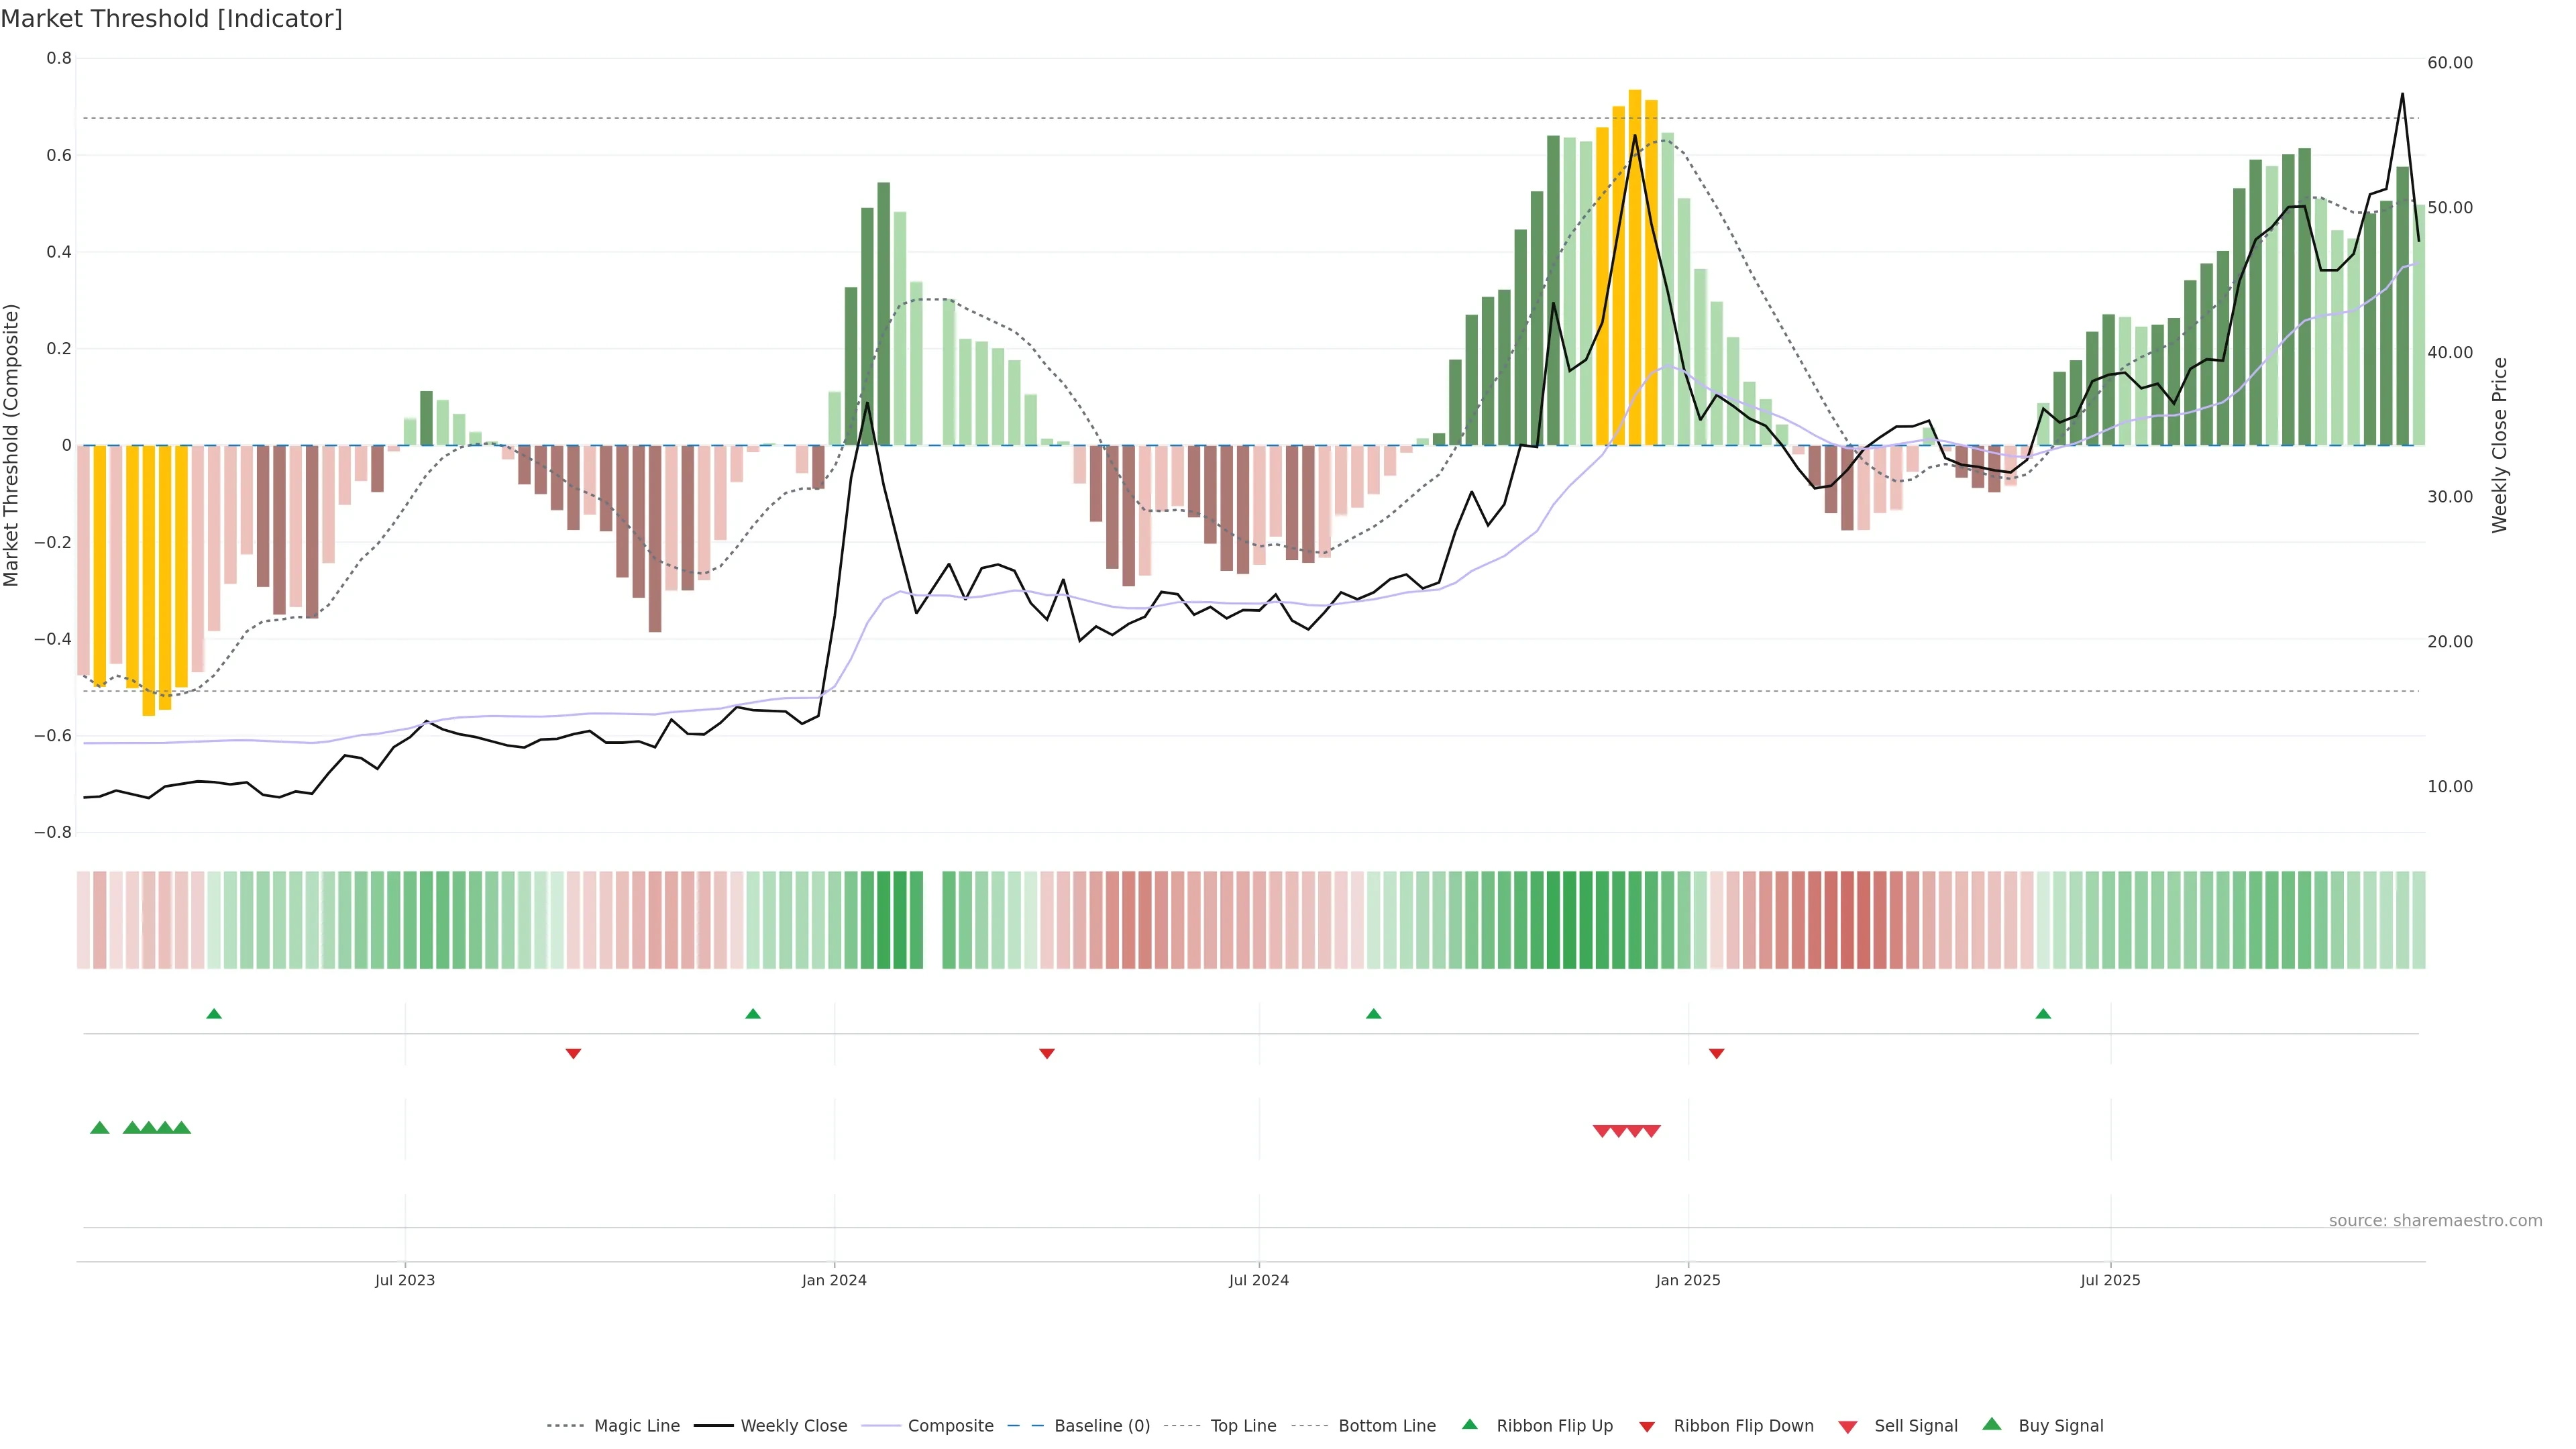
Task: Click the Buy Signal legend triangle
Action: click(1992, 1424)
